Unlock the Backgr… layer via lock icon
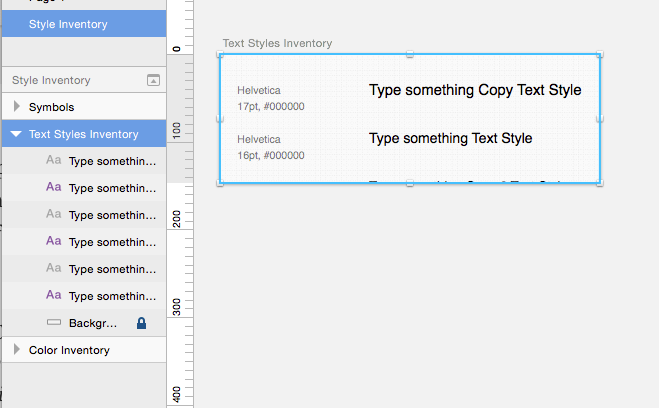 point(142,323)
